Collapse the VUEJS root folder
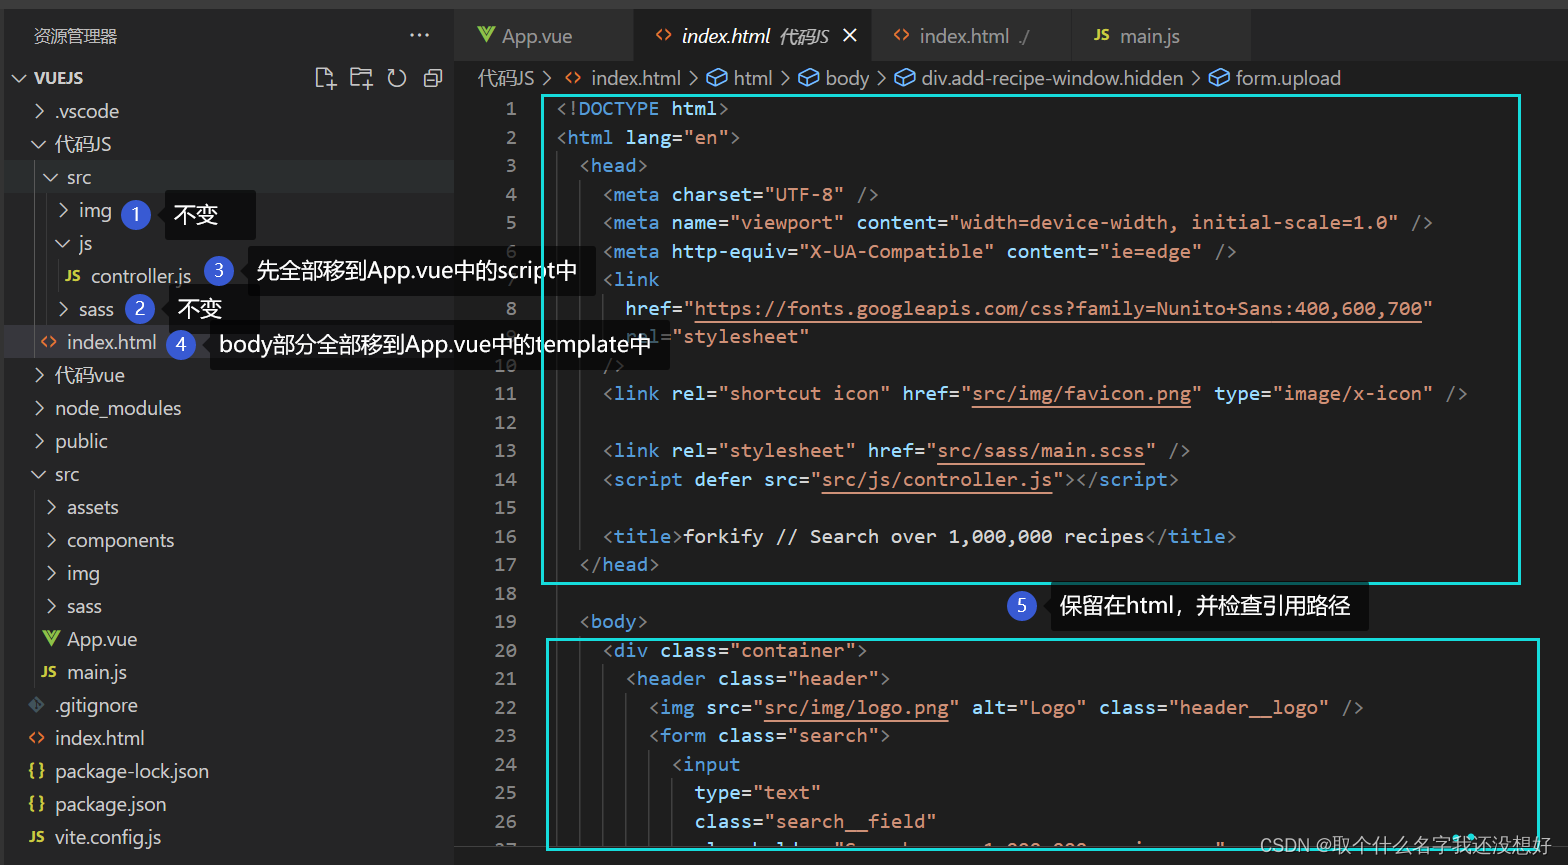1568x865 pixels. coord(20,78)
